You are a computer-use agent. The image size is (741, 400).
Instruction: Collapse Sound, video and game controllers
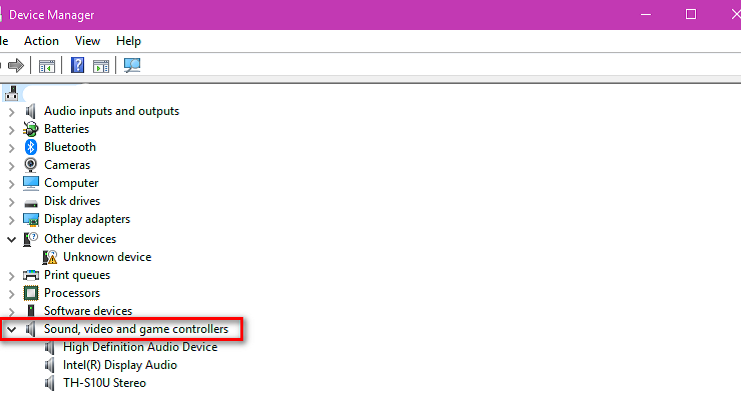tap(11, 330)
